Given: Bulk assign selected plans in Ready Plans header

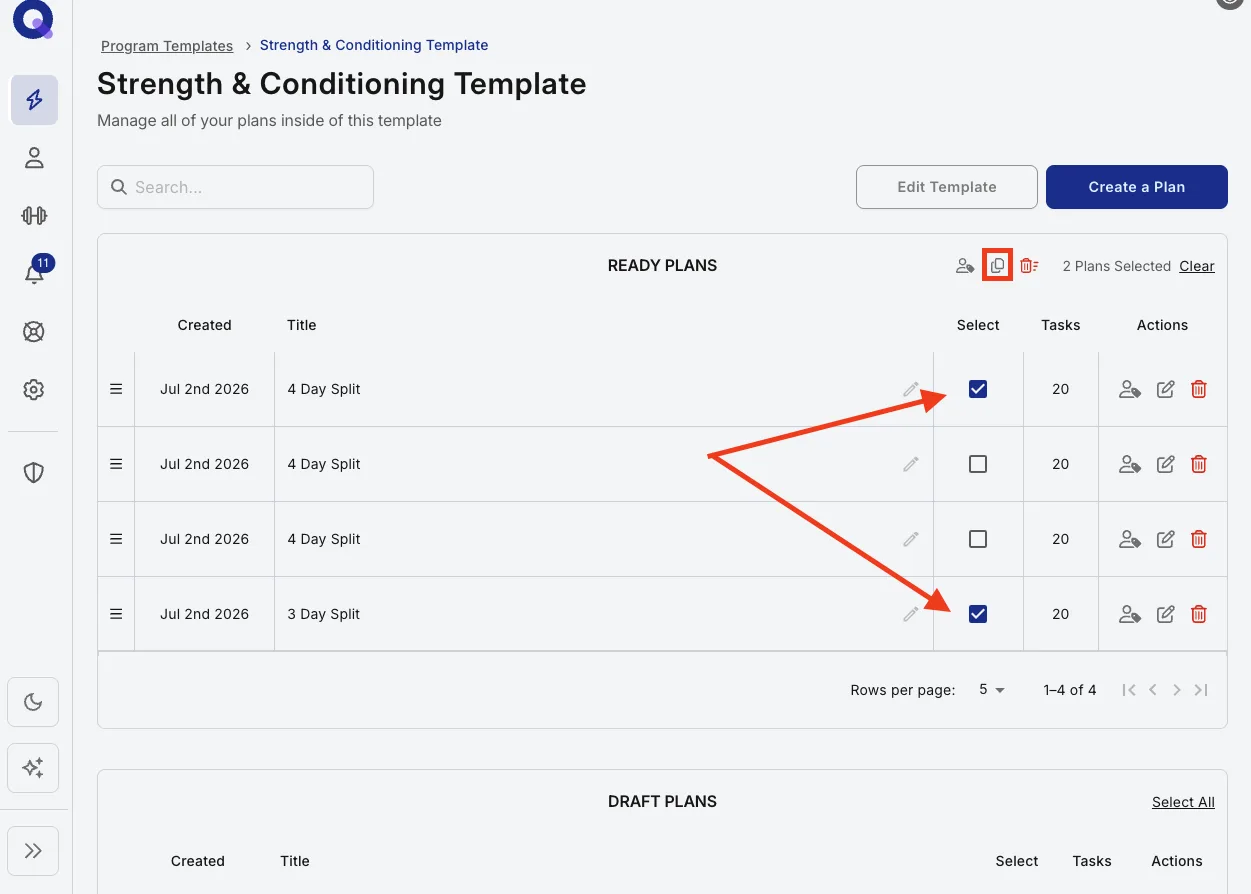Looking at the screenshot, I should click(964, 266).
